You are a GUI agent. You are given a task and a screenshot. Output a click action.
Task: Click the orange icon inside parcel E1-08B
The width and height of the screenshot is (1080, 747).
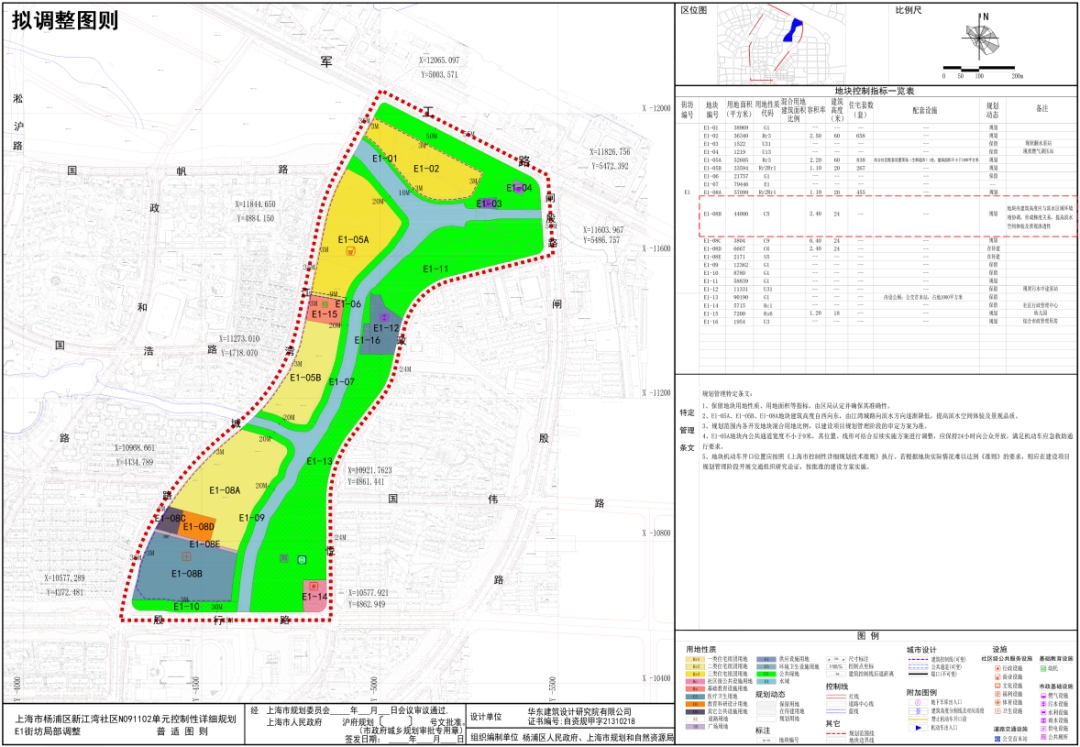185,556
